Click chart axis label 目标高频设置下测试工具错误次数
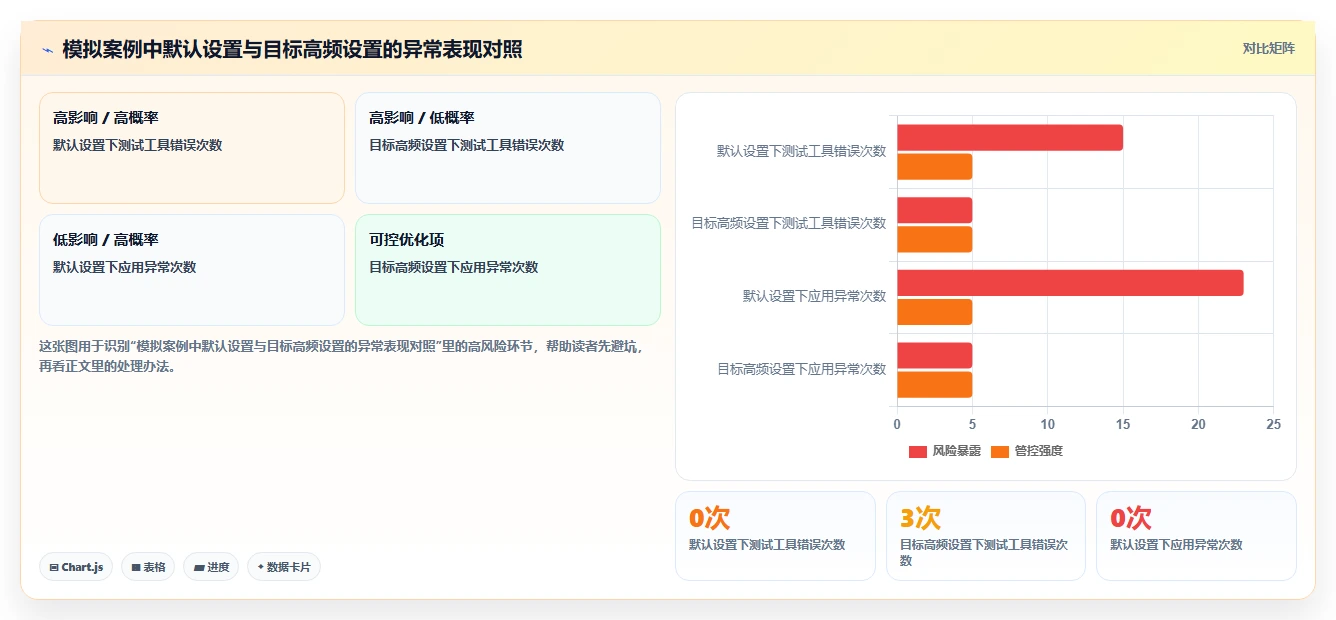Viewport: 1336px width, 620px height. (x=788, y=223)
